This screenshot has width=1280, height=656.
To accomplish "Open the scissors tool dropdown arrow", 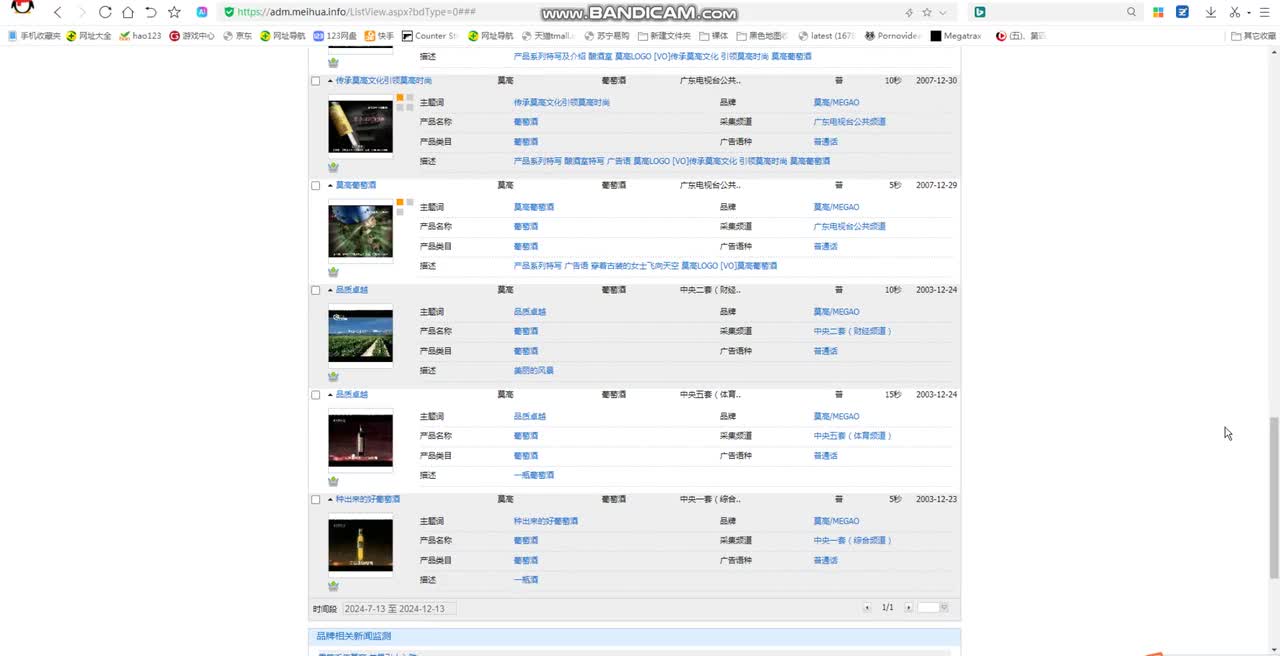I will [x=1249, y=12].
